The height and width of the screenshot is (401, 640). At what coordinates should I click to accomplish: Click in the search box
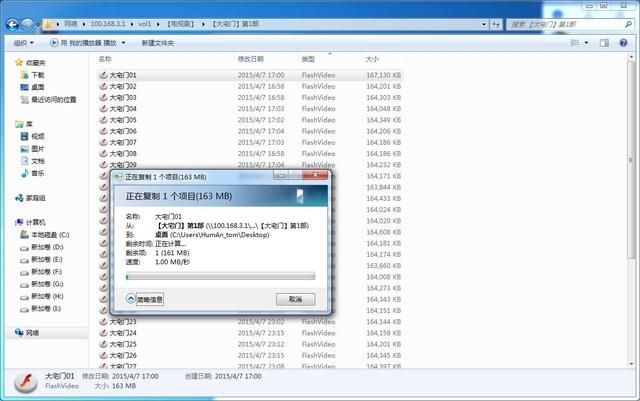(566, 25)
